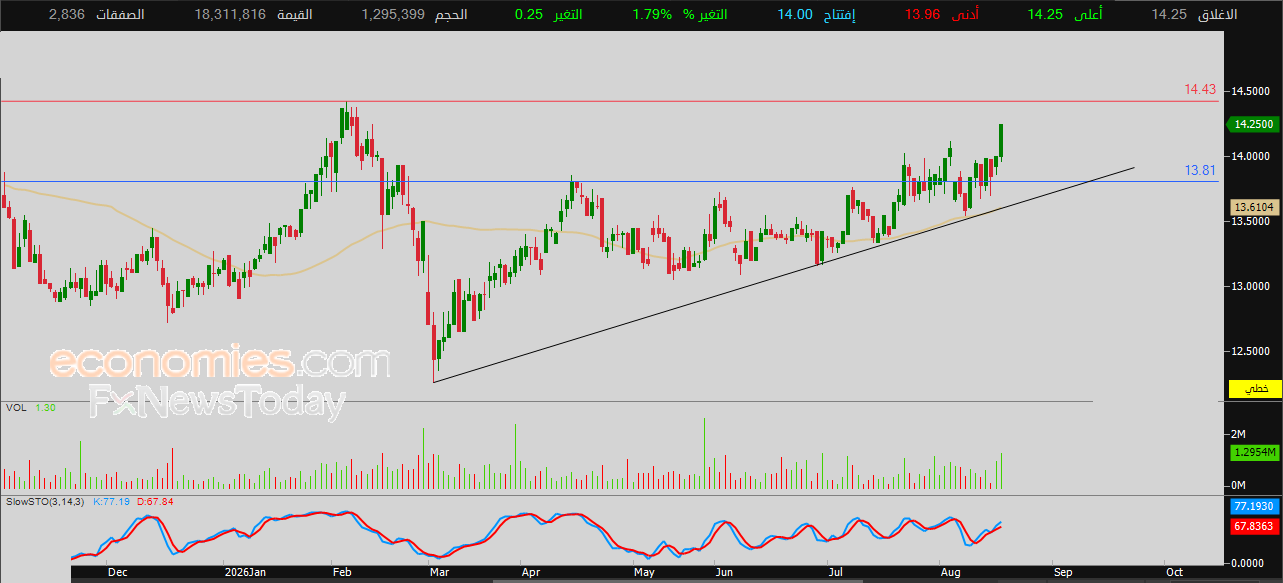
Task: Select the blue 13.81 support level label
Action: (x=1200, y=171)
